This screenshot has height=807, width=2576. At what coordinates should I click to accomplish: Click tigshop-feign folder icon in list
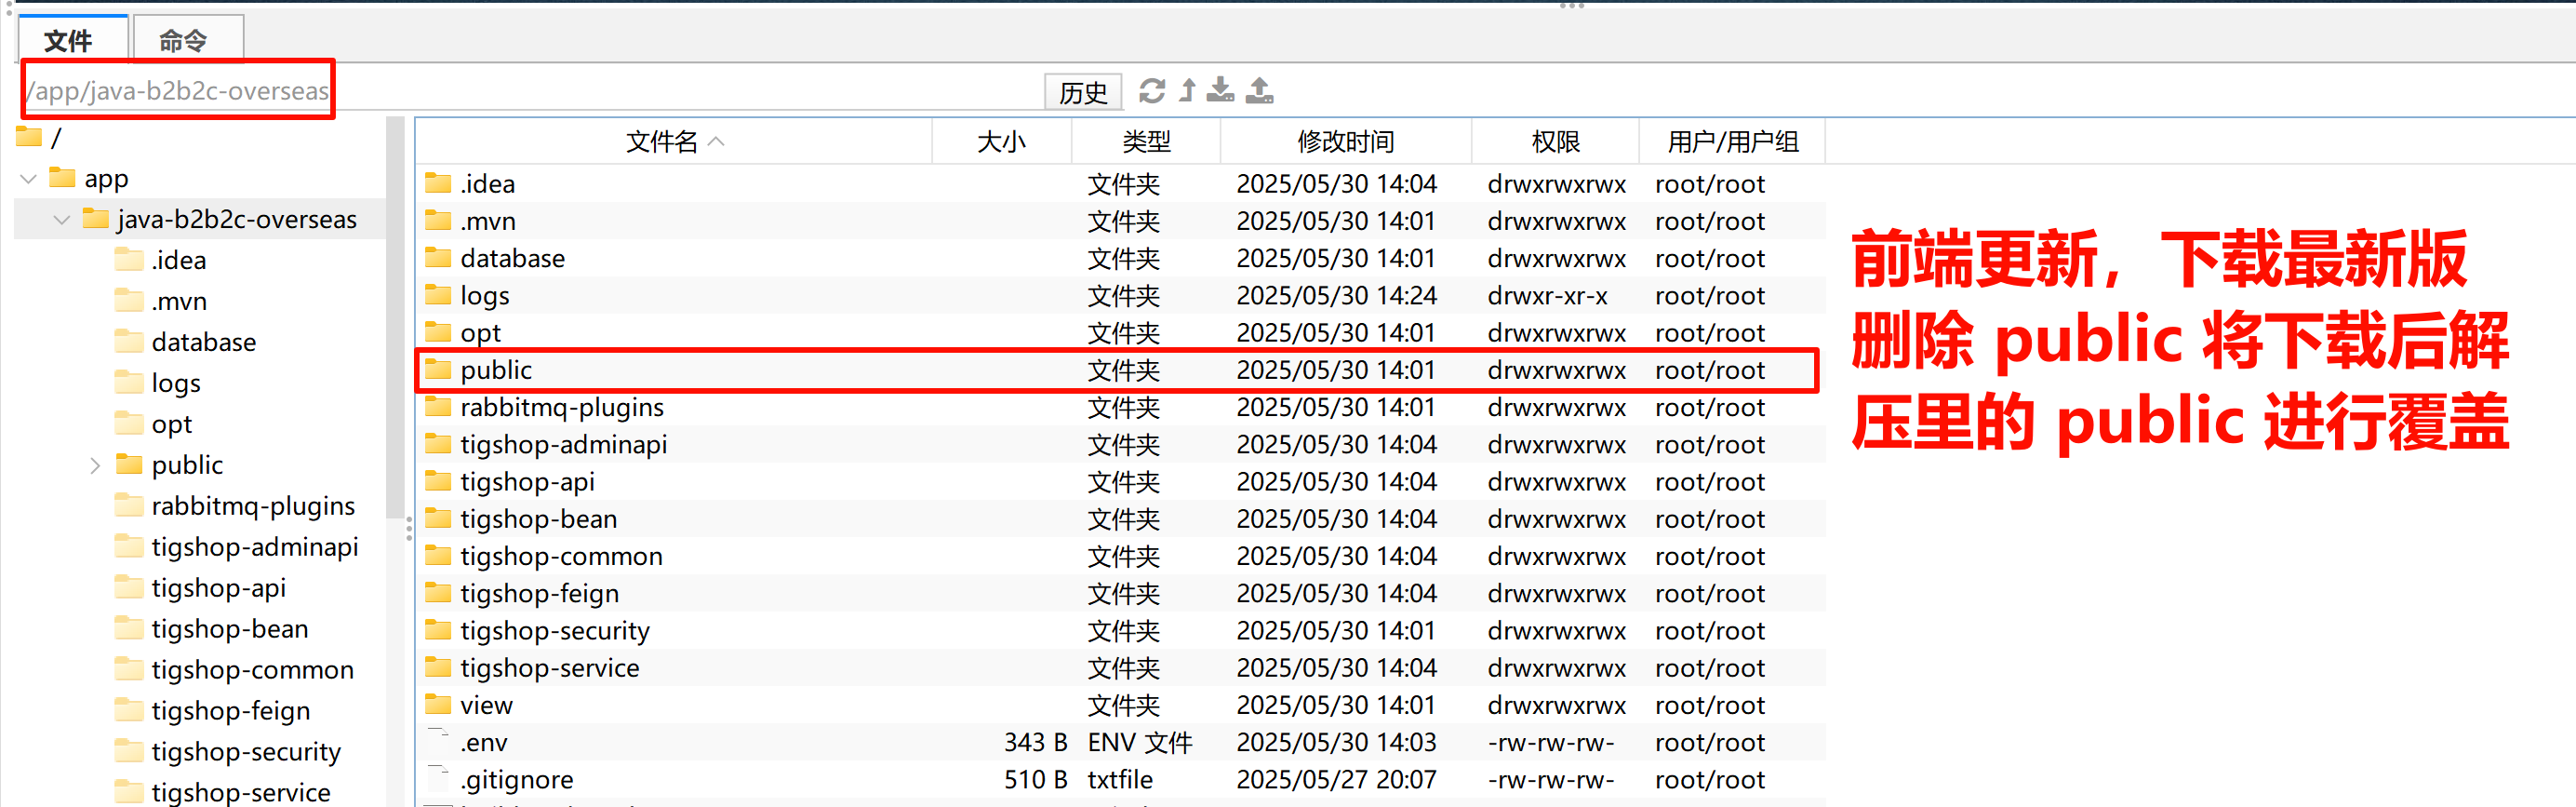[437, 593]
